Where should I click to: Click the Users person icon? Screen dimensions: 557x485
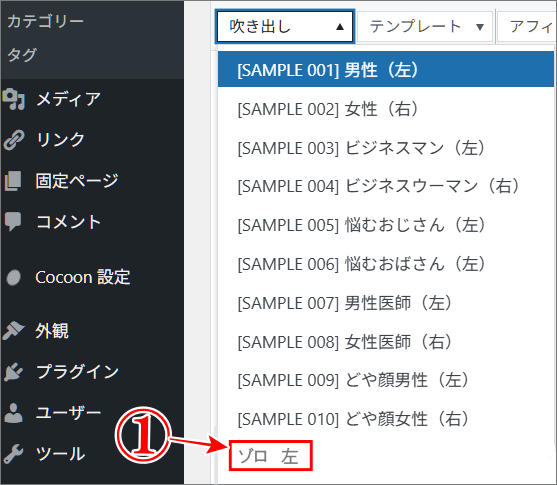tap(13, 413)
